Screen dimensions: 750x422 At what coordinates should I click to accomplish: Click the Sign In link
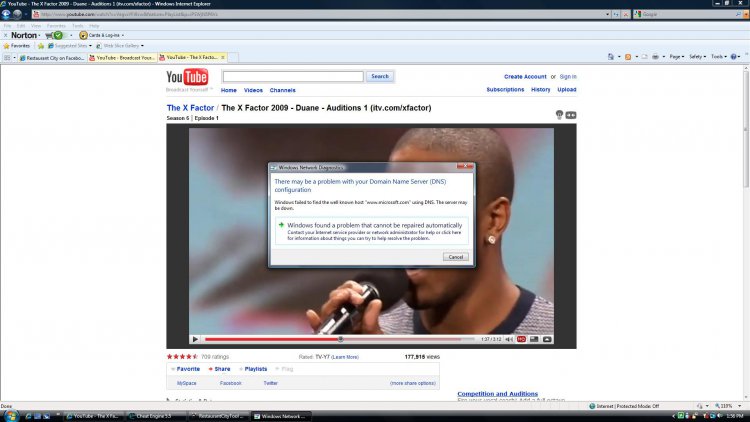point(568,77)
